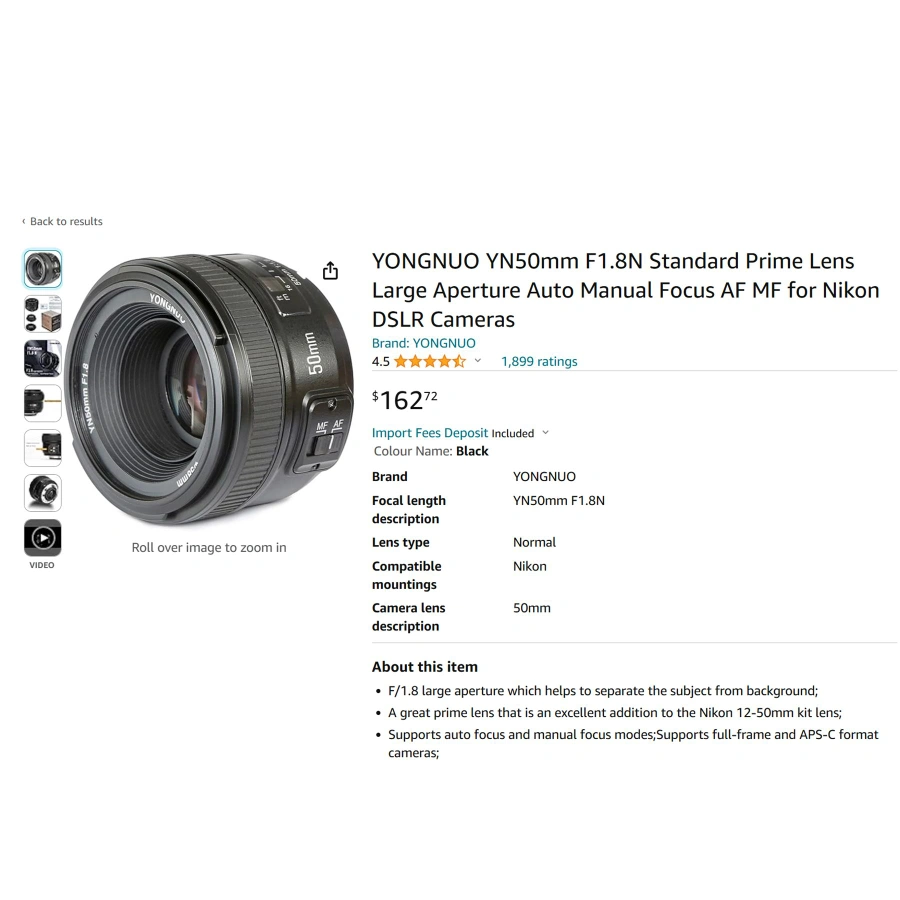Image resolution: width=900 pixels, height=900 pixels.
Task: Click the share icon above the lens image
Action: tap(330, 270)
